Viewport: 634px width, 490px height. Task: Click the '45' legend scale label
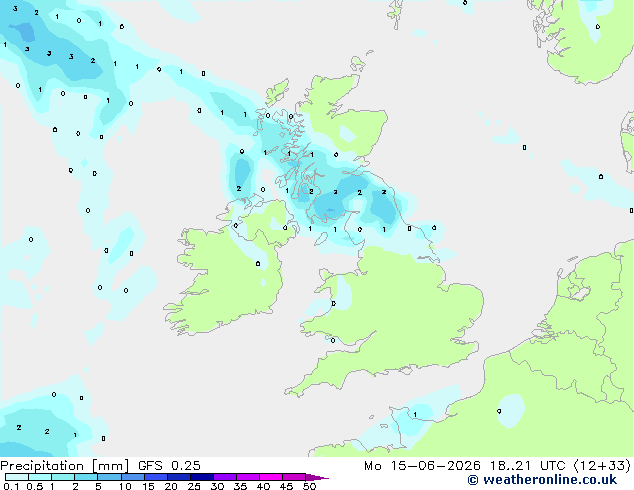click(x=286, y=486)
